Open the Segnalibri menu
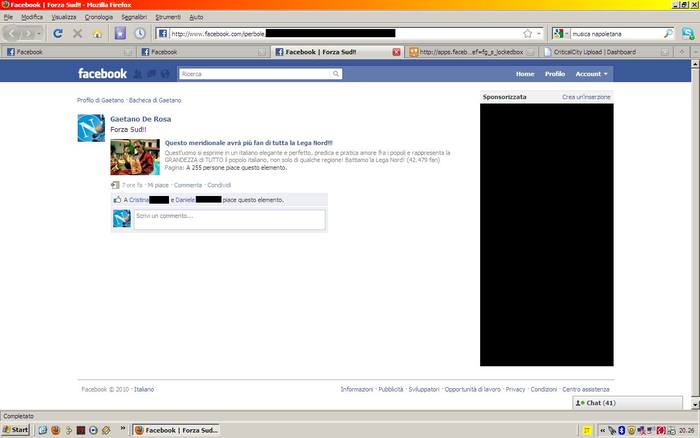The width and height of the screenshot is (700, 438). (x=134, y=17)
